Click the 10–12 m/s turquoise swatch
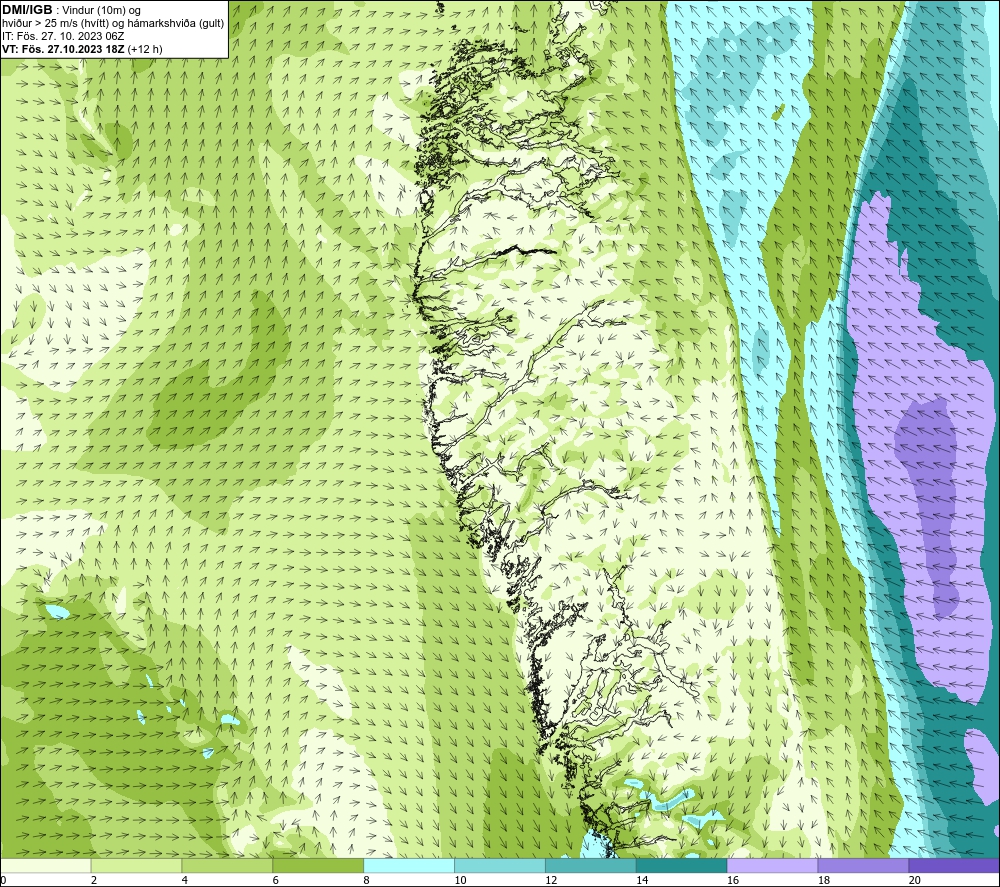This screenshot has height=887, width=1000. (500, 865)
